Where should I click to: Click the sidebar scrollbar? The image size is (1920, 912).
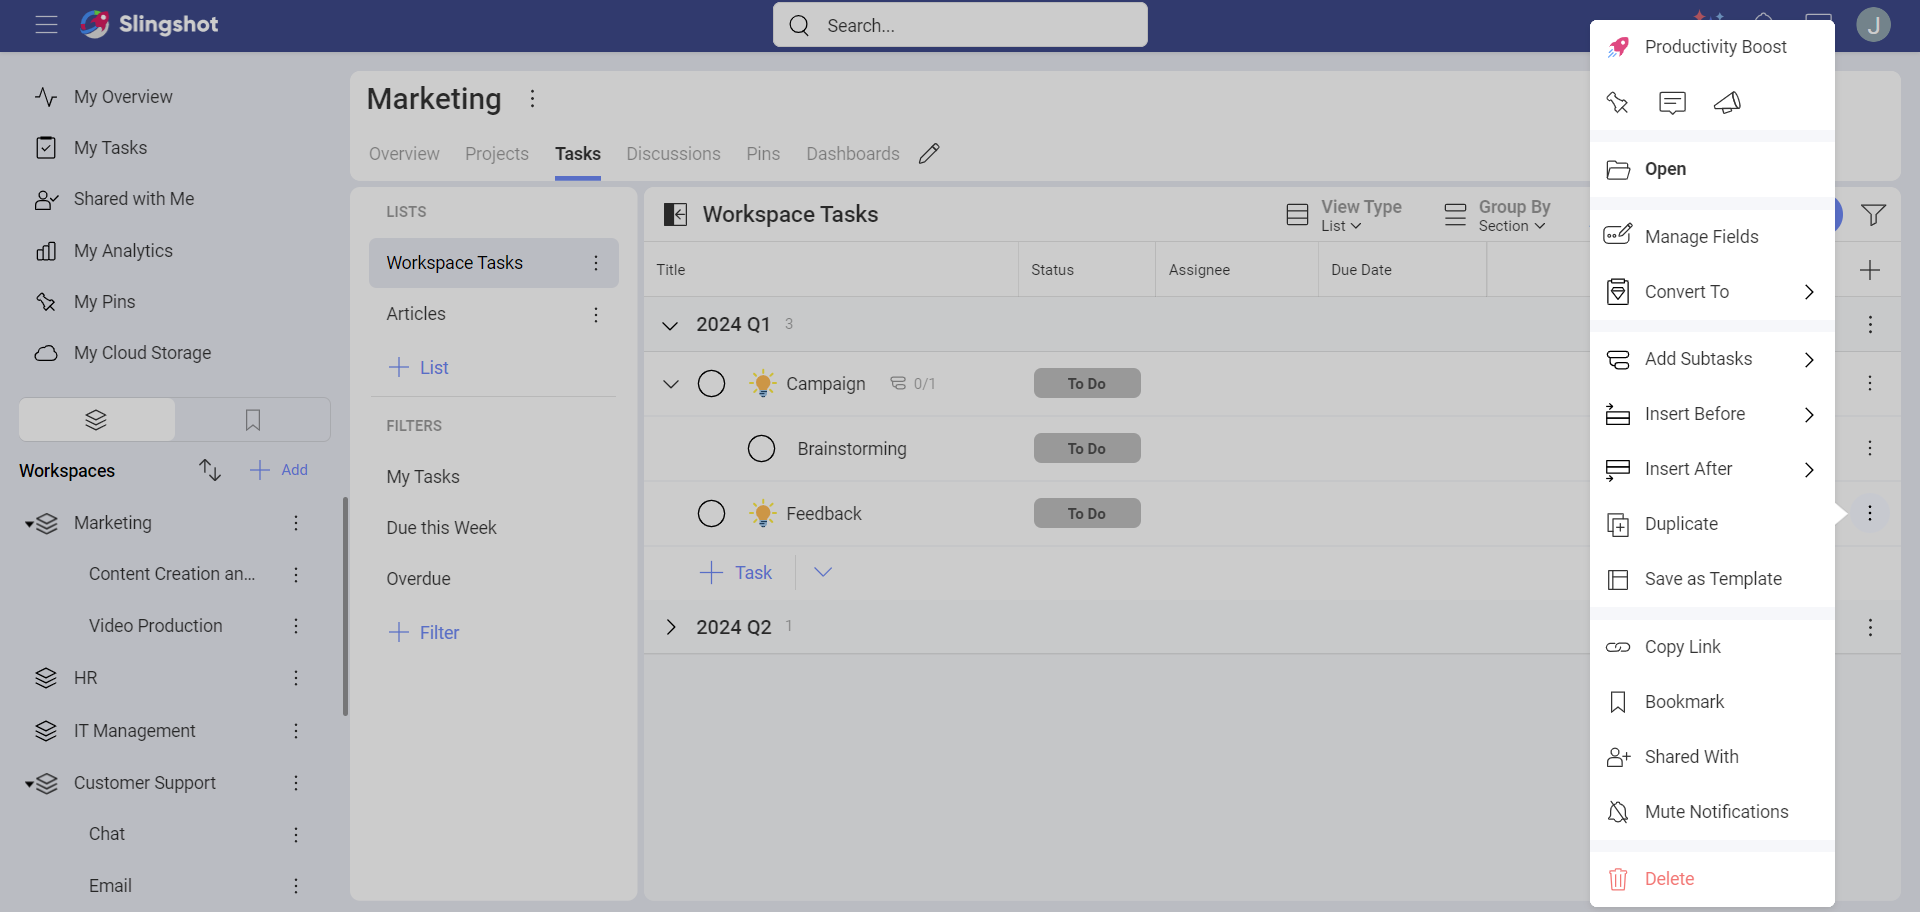[x=345, y=607]
